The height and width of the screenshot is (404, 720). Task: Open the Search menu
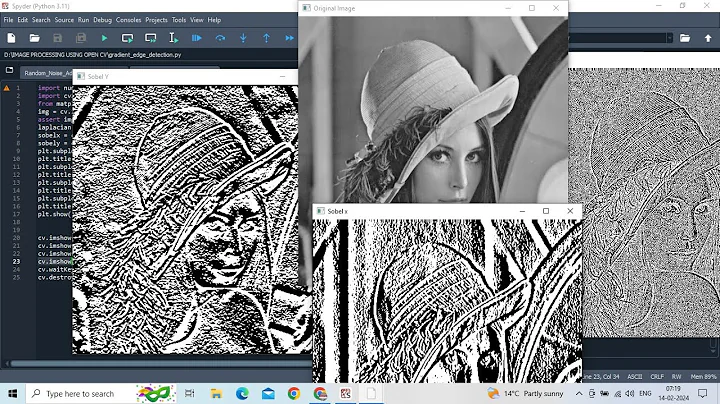click(x=41, y=20)
